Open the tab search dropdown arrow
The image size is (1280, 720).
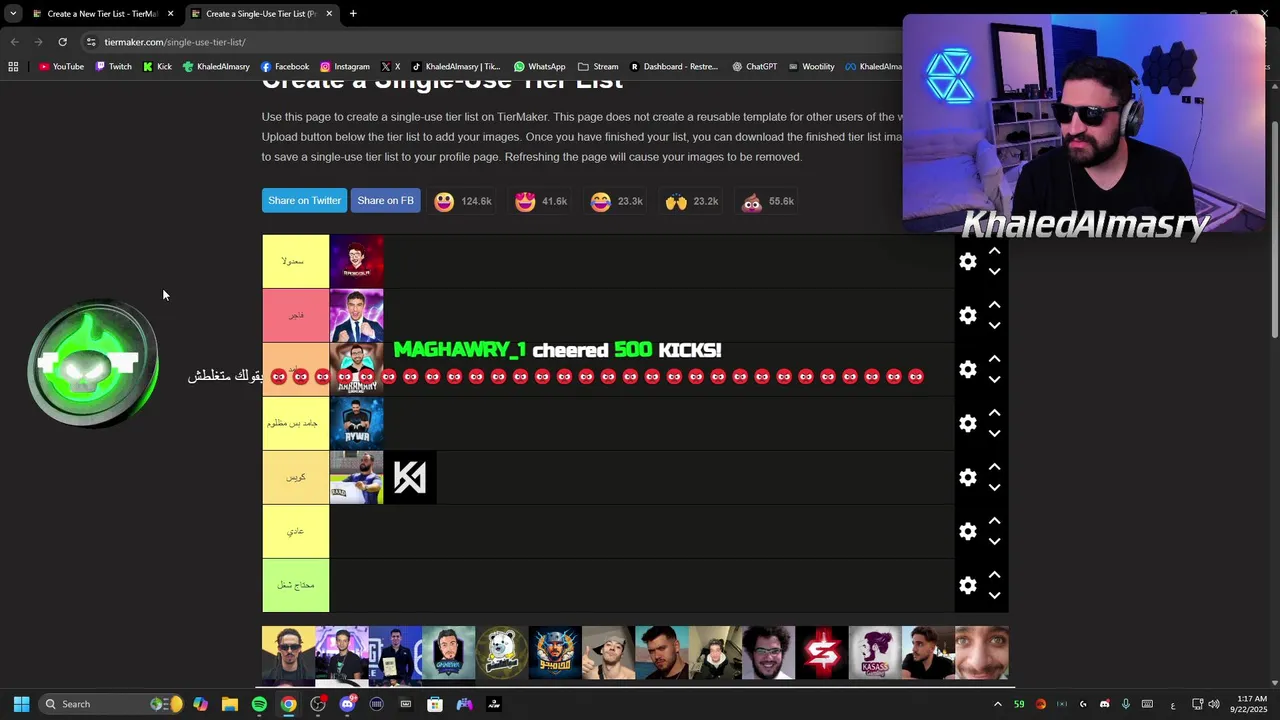[x=13, y=14]
